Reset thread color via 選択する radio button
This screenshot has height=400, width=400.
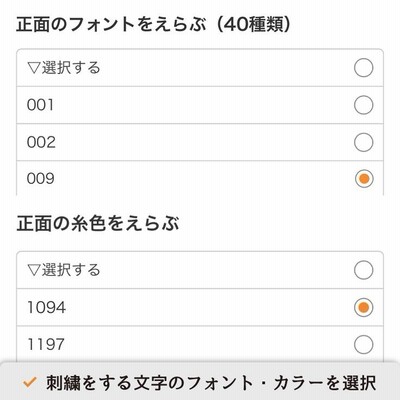[363, 270]
